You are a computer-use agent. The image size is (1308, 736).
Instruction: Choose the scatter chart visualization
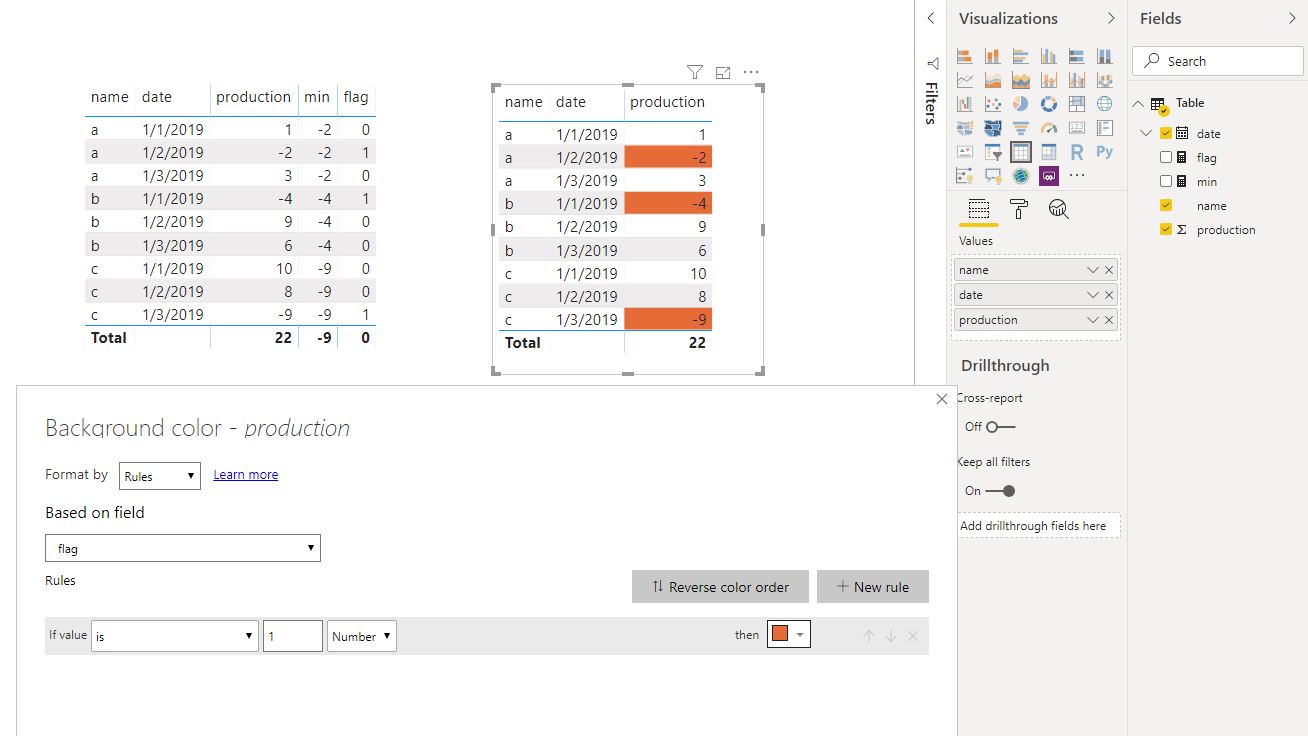tap(993, 104)
